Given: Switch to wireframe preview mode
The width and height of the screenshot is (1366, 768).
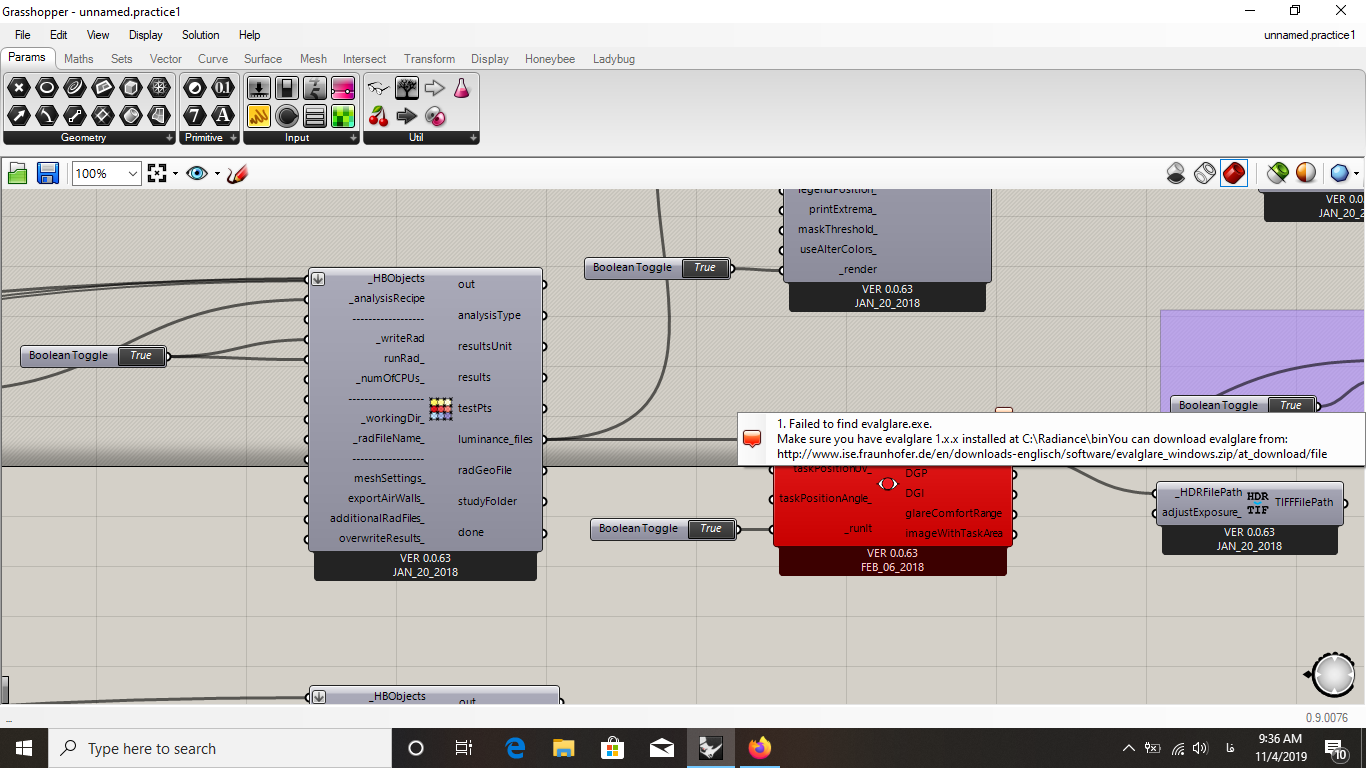Looking at the screenshot, I should point(1205,174).
